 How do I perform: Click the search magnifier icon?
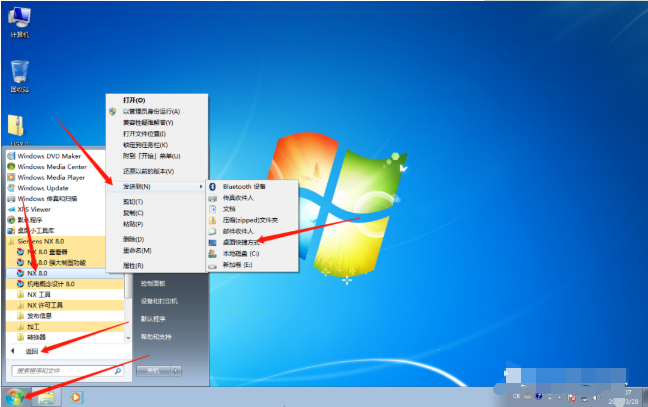[118, 371]
